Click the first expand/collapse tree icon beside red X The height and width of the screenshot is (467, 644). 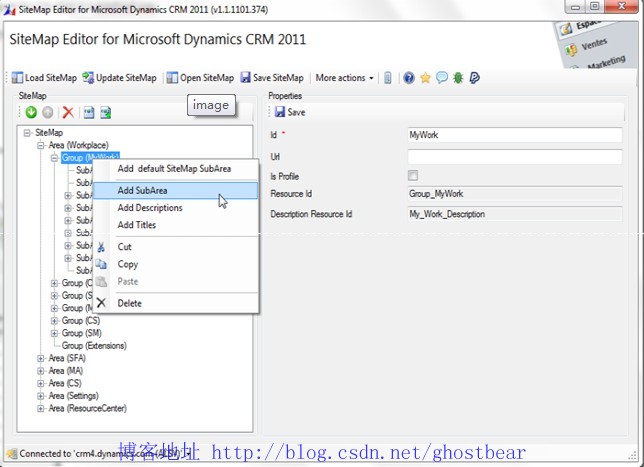tap(89, 112)
